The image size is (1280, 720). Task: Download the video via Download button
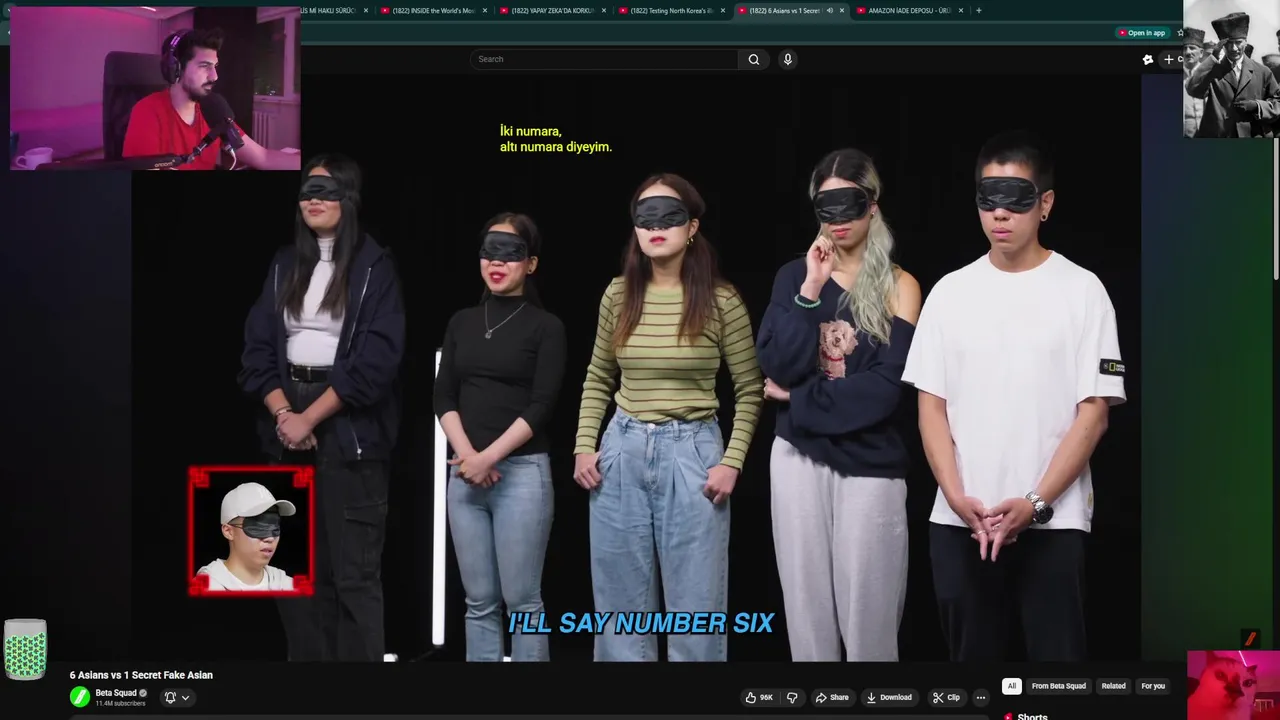(889, 697)
